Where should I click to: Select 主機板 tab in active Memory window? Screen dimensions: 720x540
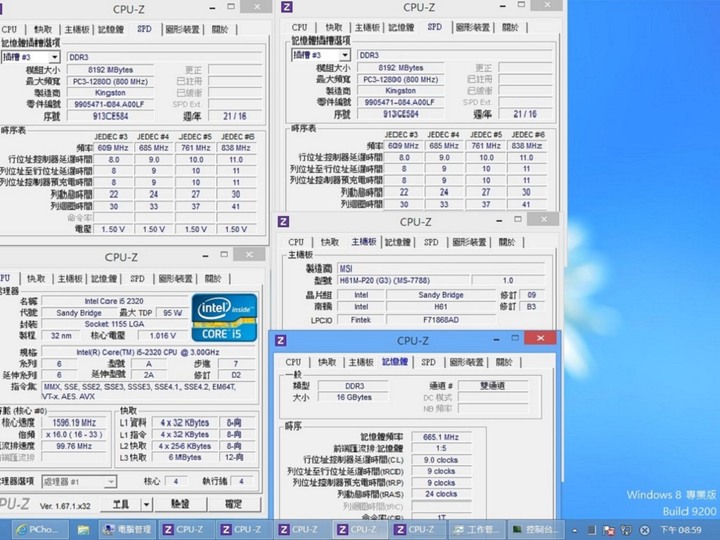(361, 362)
